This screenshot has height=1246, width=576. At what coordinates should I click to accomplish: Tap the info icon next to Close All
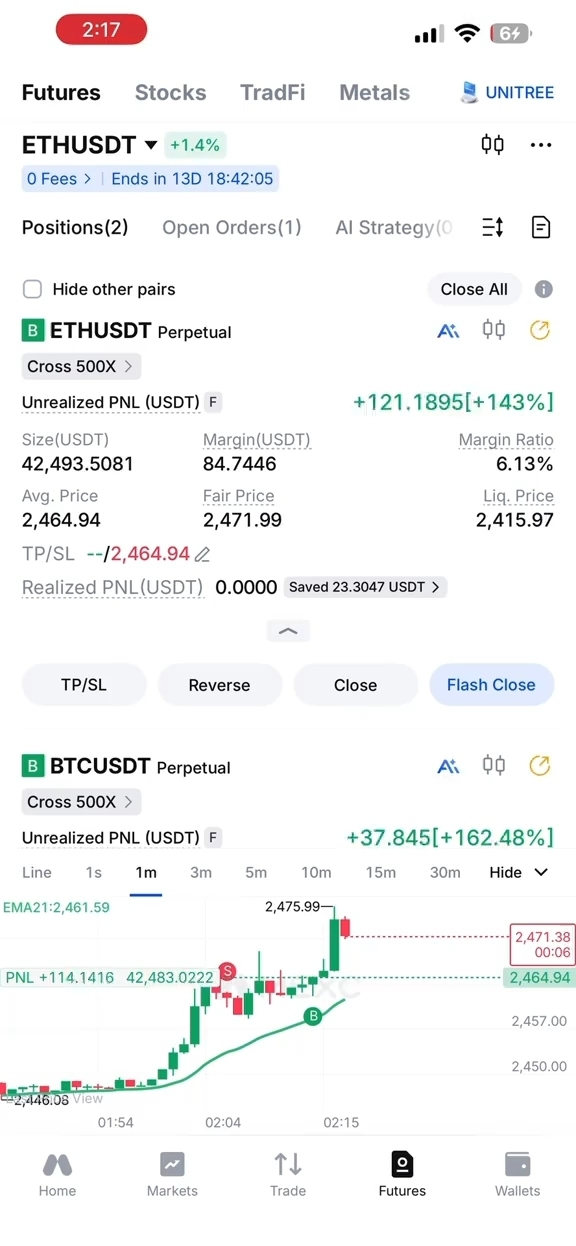(x=544, y=289)
